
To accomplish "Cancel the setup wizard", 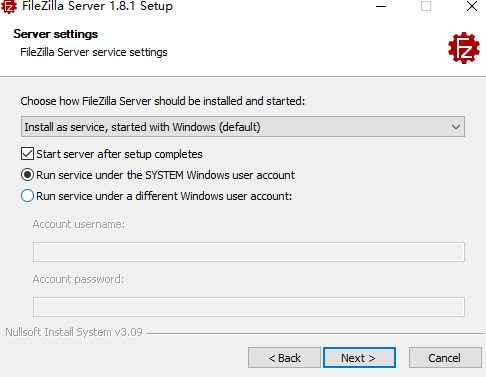I will [x=445, y=358].
